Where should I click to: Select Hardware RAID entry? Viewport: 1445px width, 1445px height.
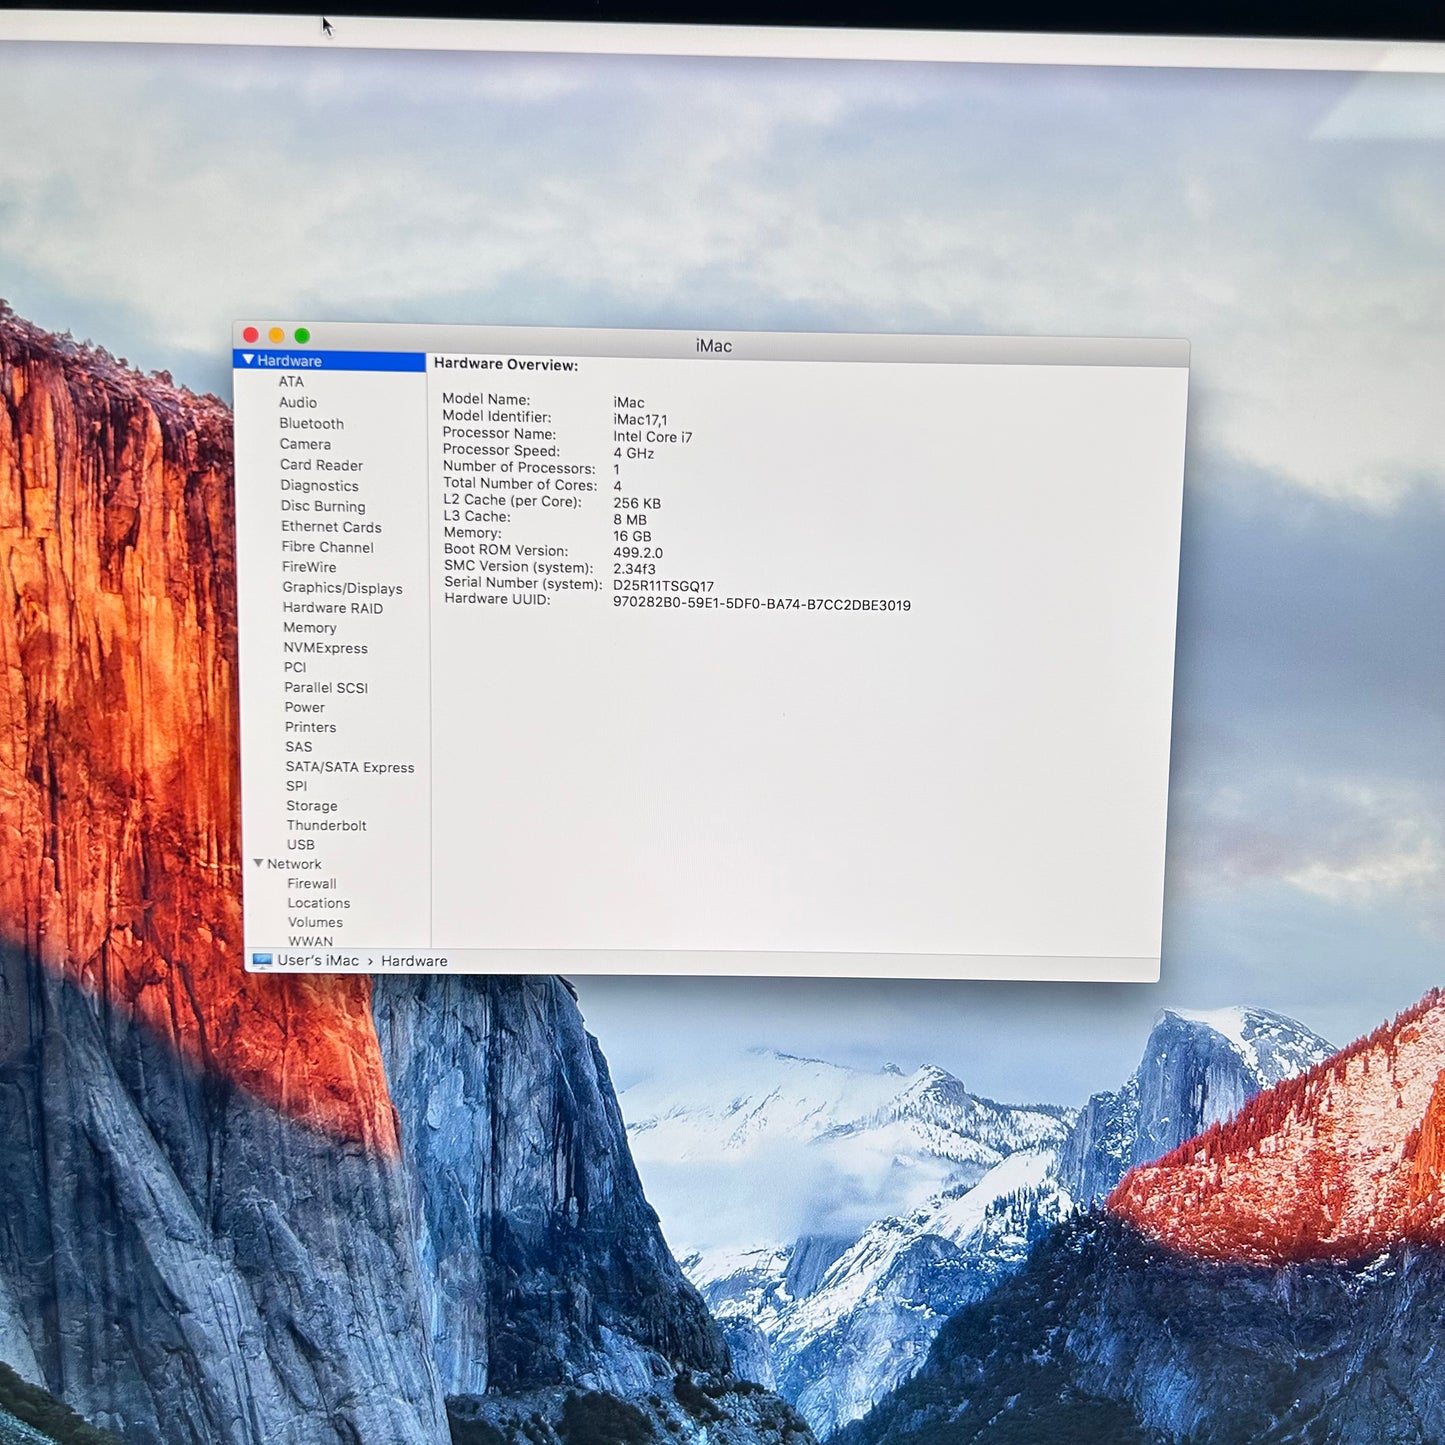click(x=332, y=608)
